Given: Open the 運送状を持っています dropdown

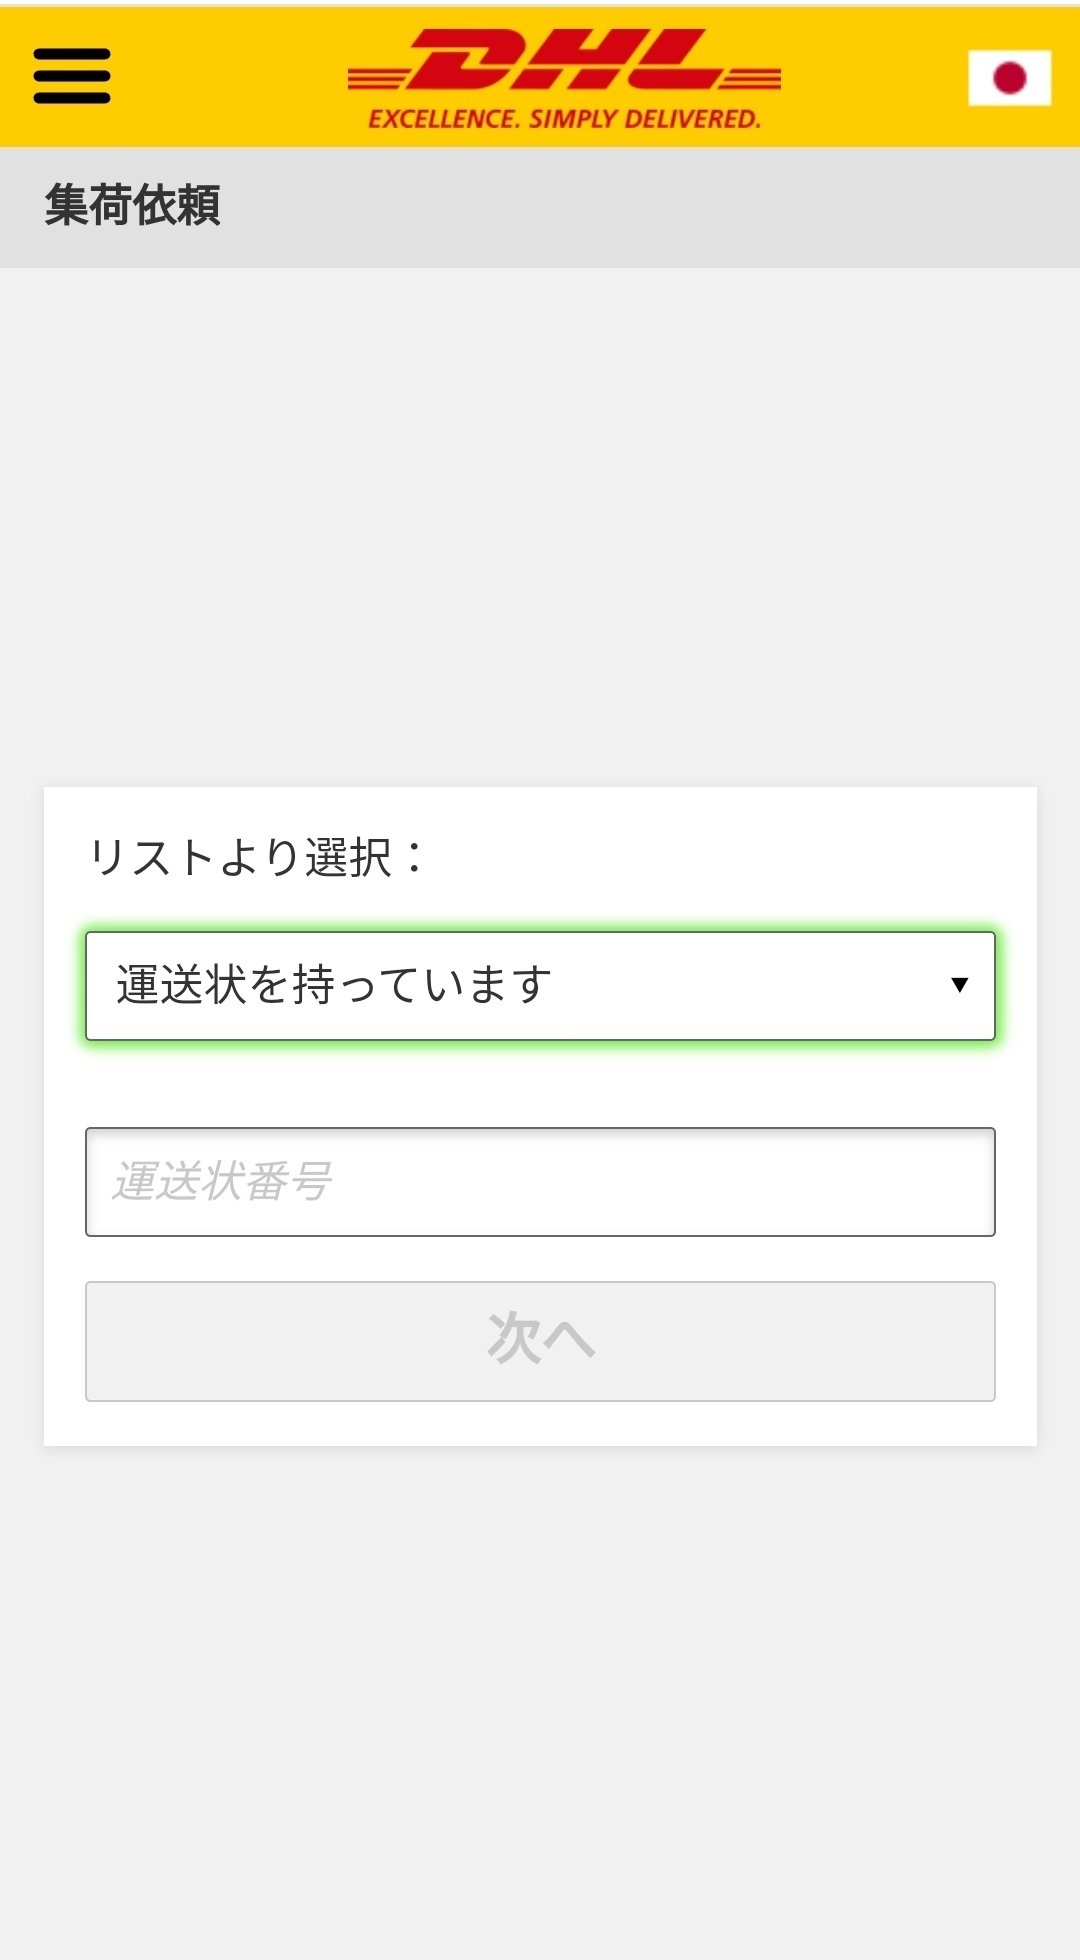Looking at the screenshot, I should [540, 985].
